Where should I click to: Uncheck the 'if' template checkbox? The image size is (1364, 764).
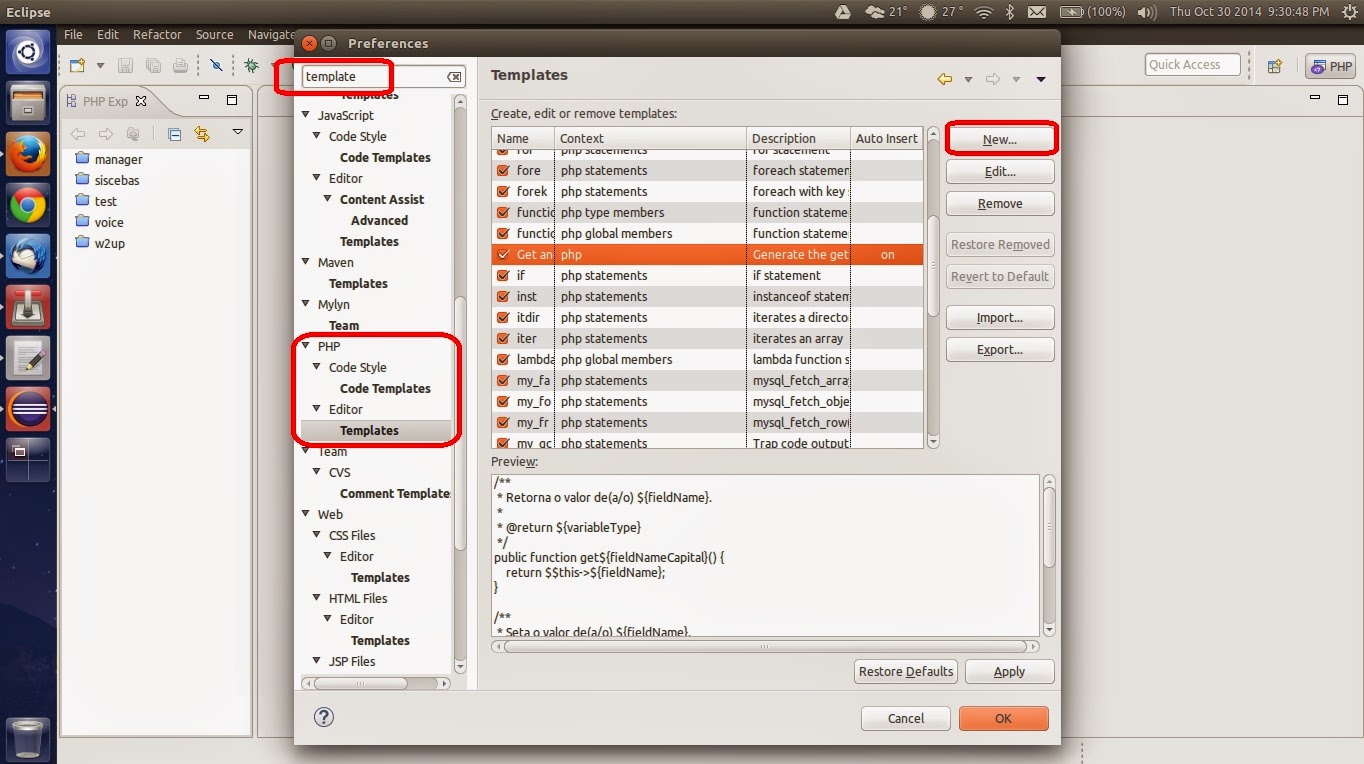503,275
